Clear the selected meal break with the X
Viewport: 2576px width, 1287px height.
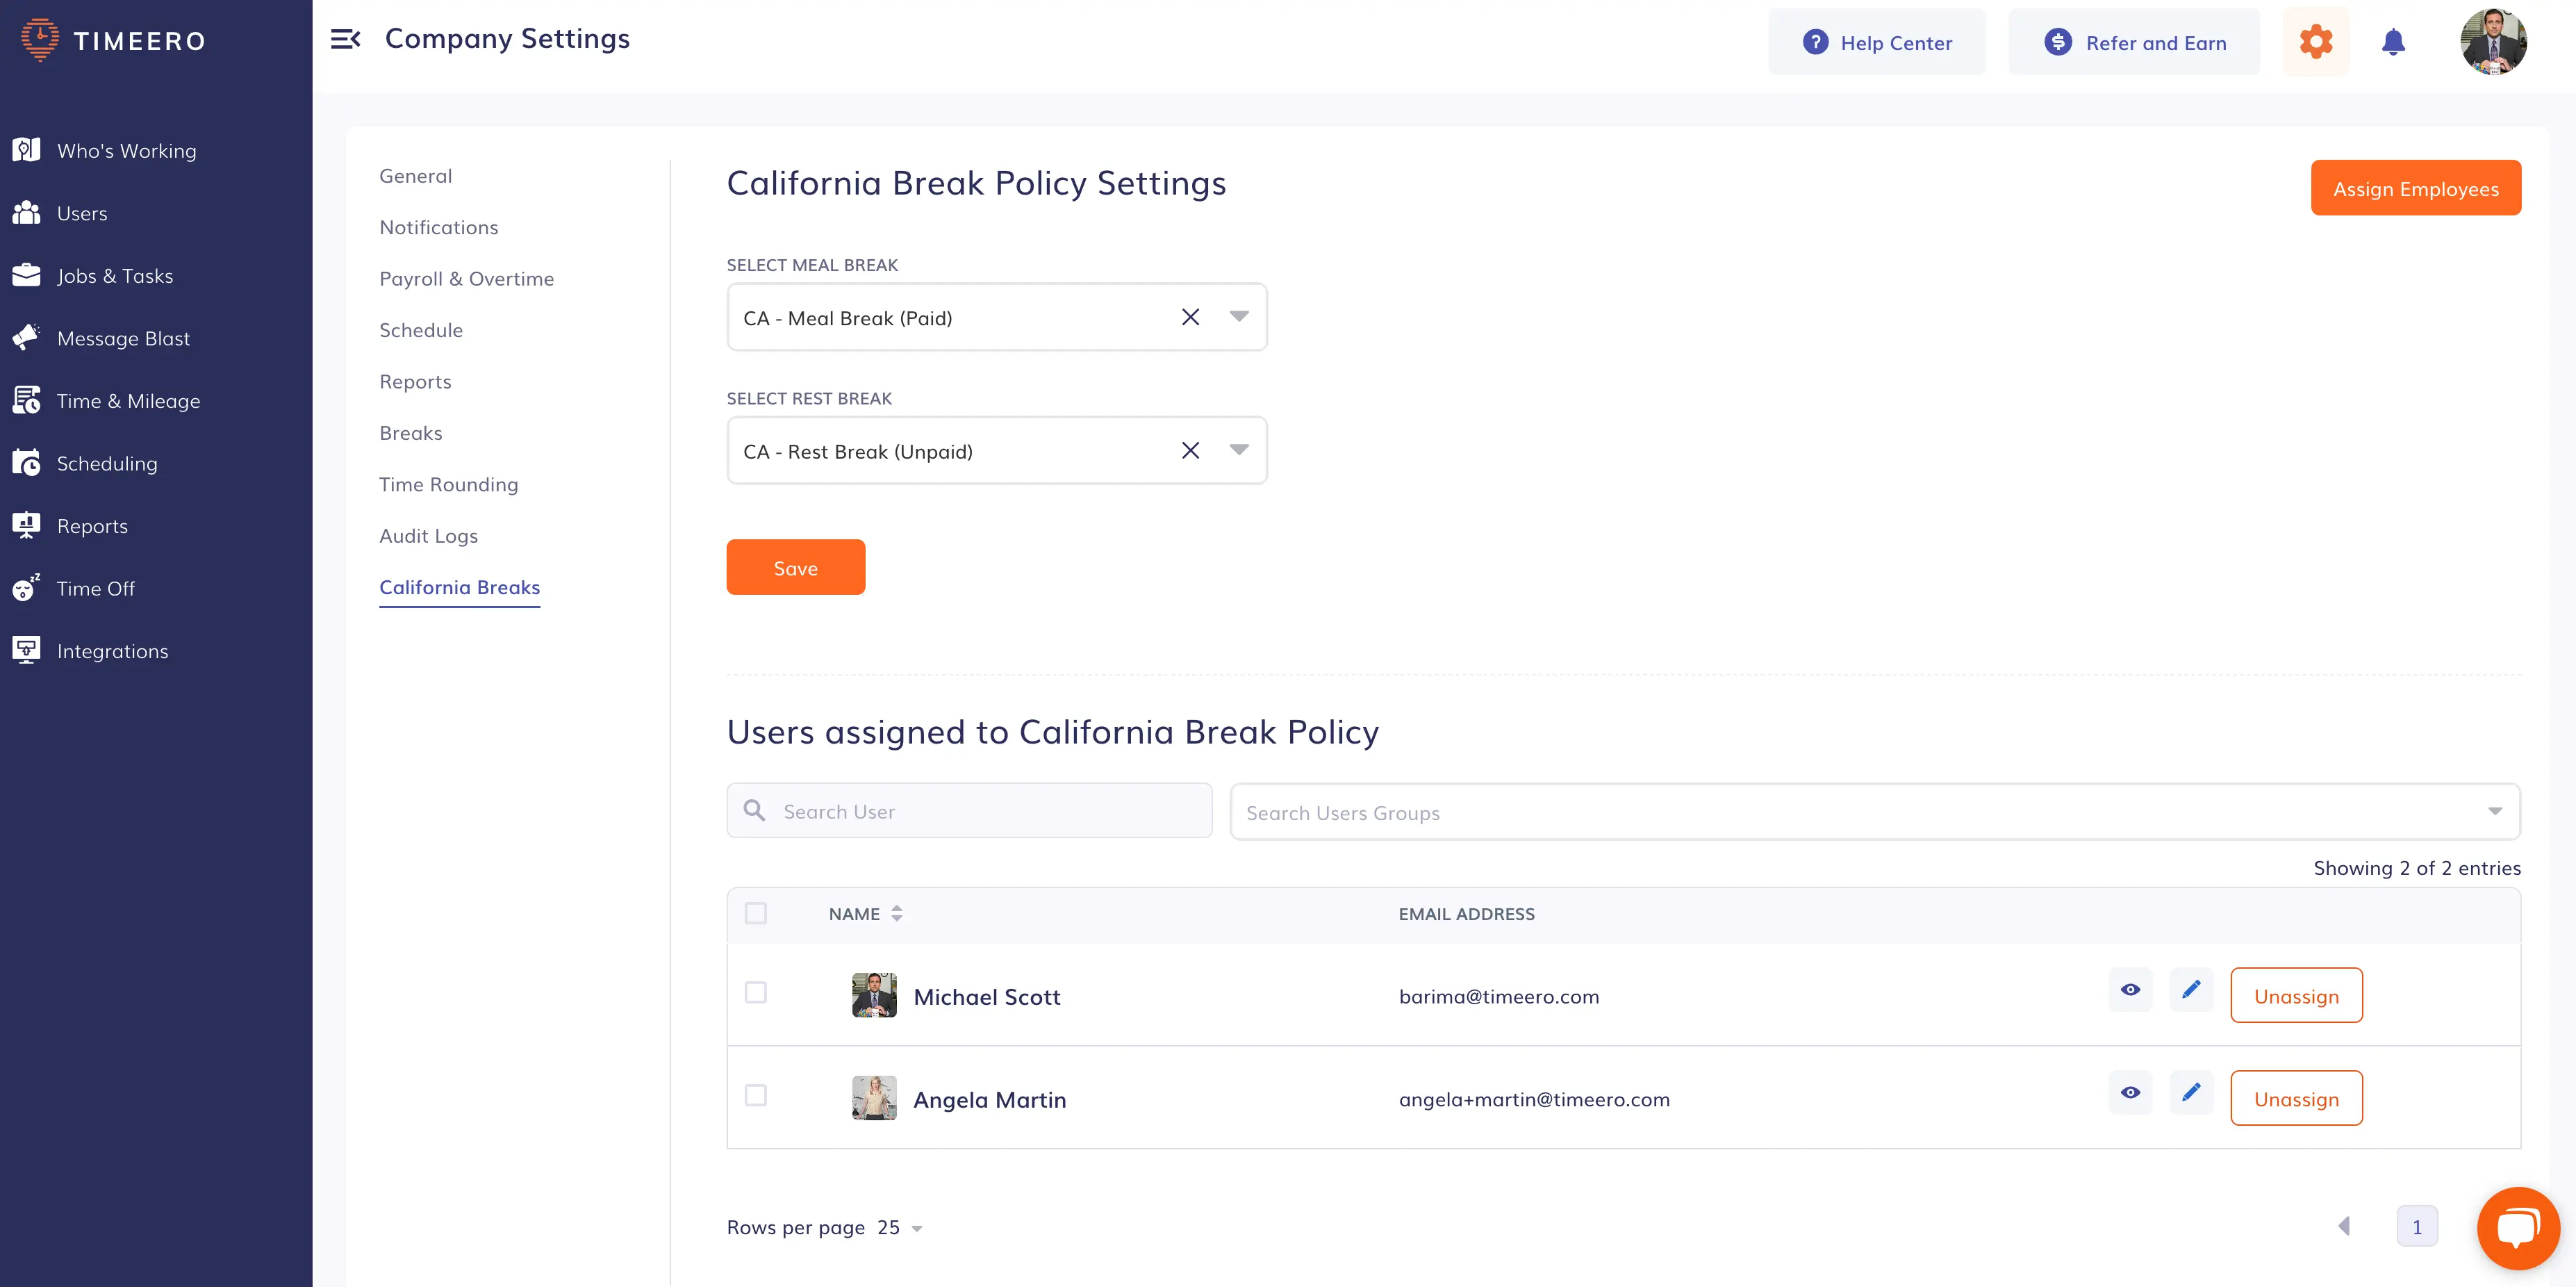click(x=1190, y=317)
